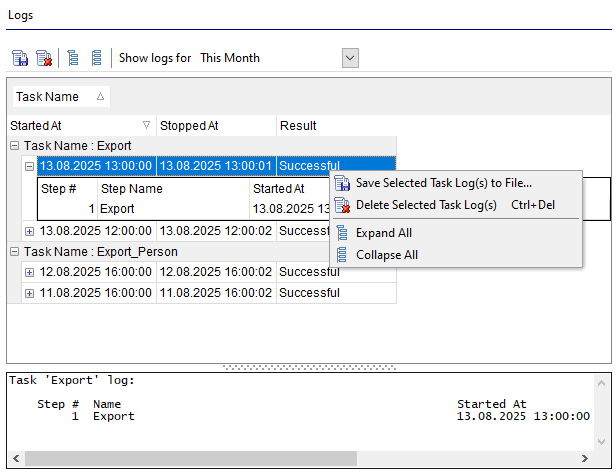Click the Step Name sub-table header
Screen dimensions: 616x472
click(173, 189)
